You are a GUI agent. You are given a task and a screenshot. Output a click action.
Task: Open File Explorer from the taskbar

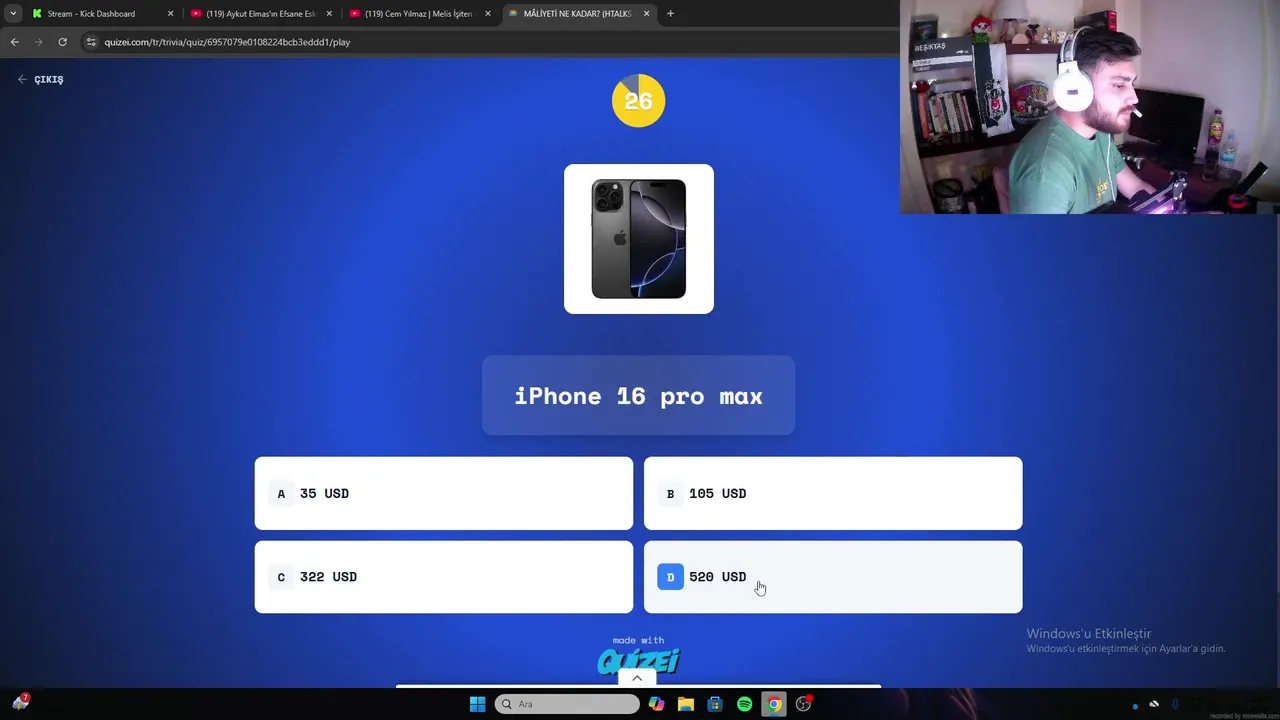point(685,704)
